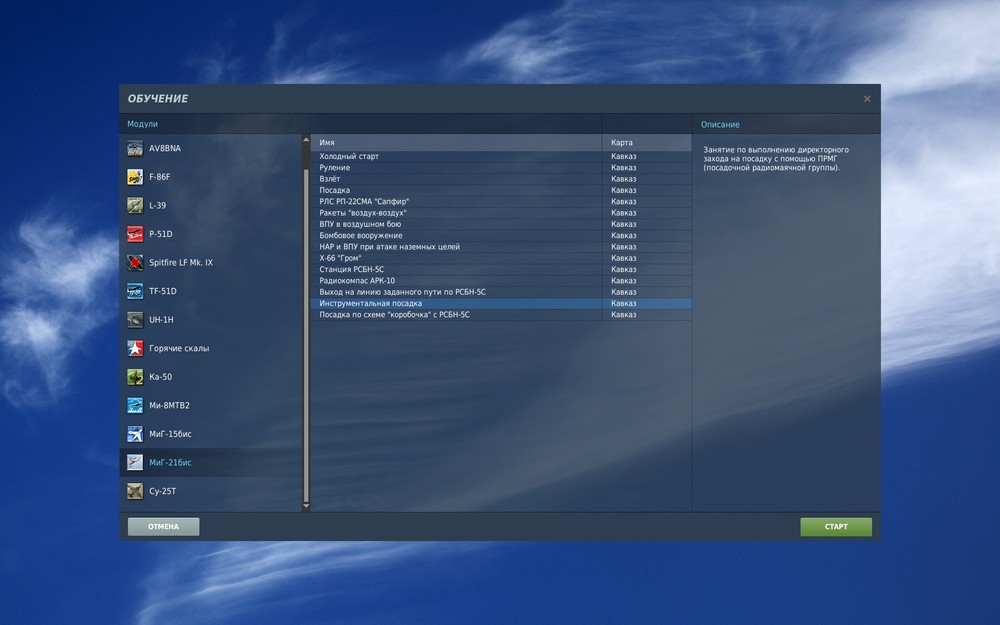Viewport: 1000px width, 625px height.
Task: Click the module list scroll-down arrow
Action: click(x=306, y=506)
